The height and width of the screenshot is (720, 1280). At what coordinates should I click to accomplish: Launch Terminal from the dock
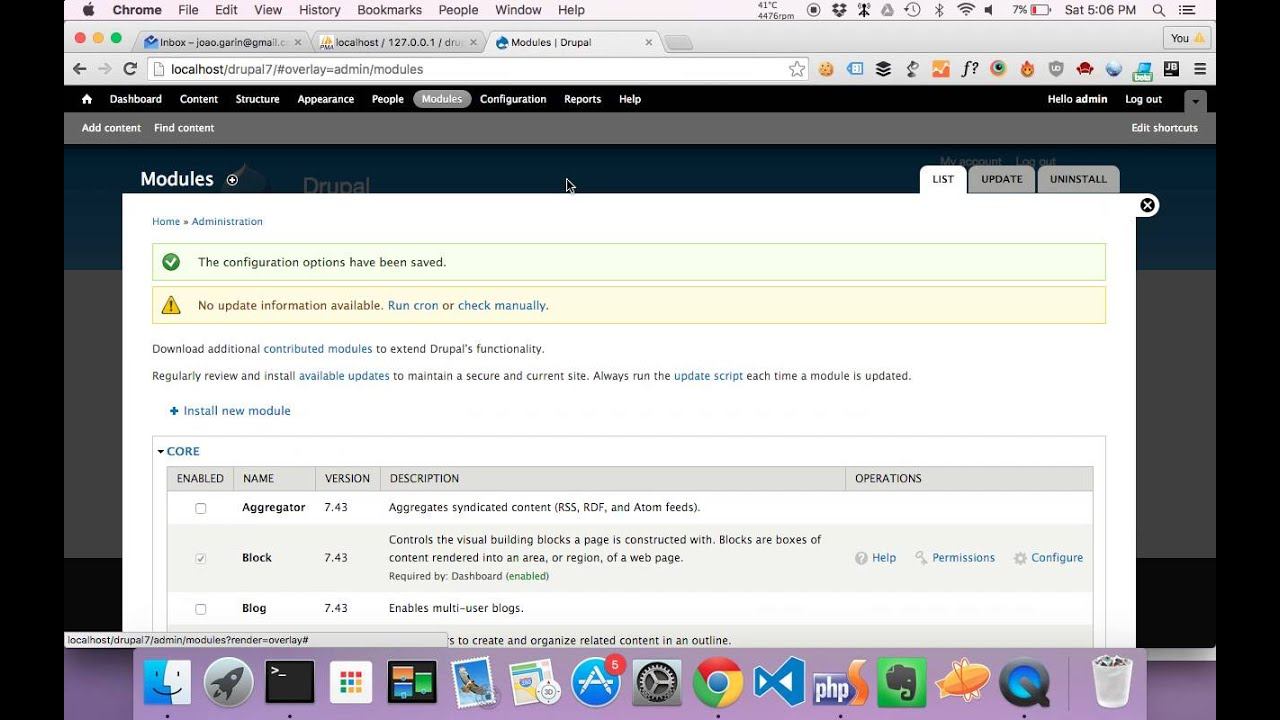(x=290, y=682)
